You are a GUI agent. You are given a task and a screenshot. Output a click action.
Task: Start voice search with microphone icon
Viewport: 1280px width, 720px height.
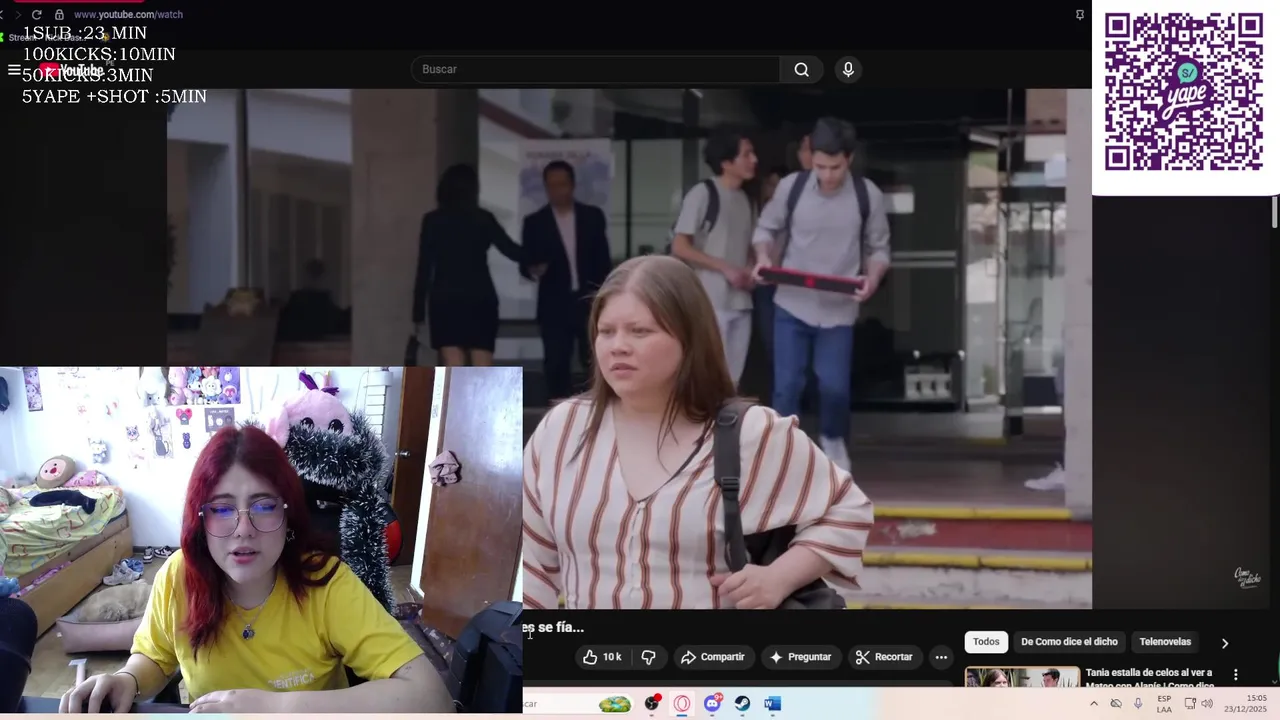coord(848,69)
